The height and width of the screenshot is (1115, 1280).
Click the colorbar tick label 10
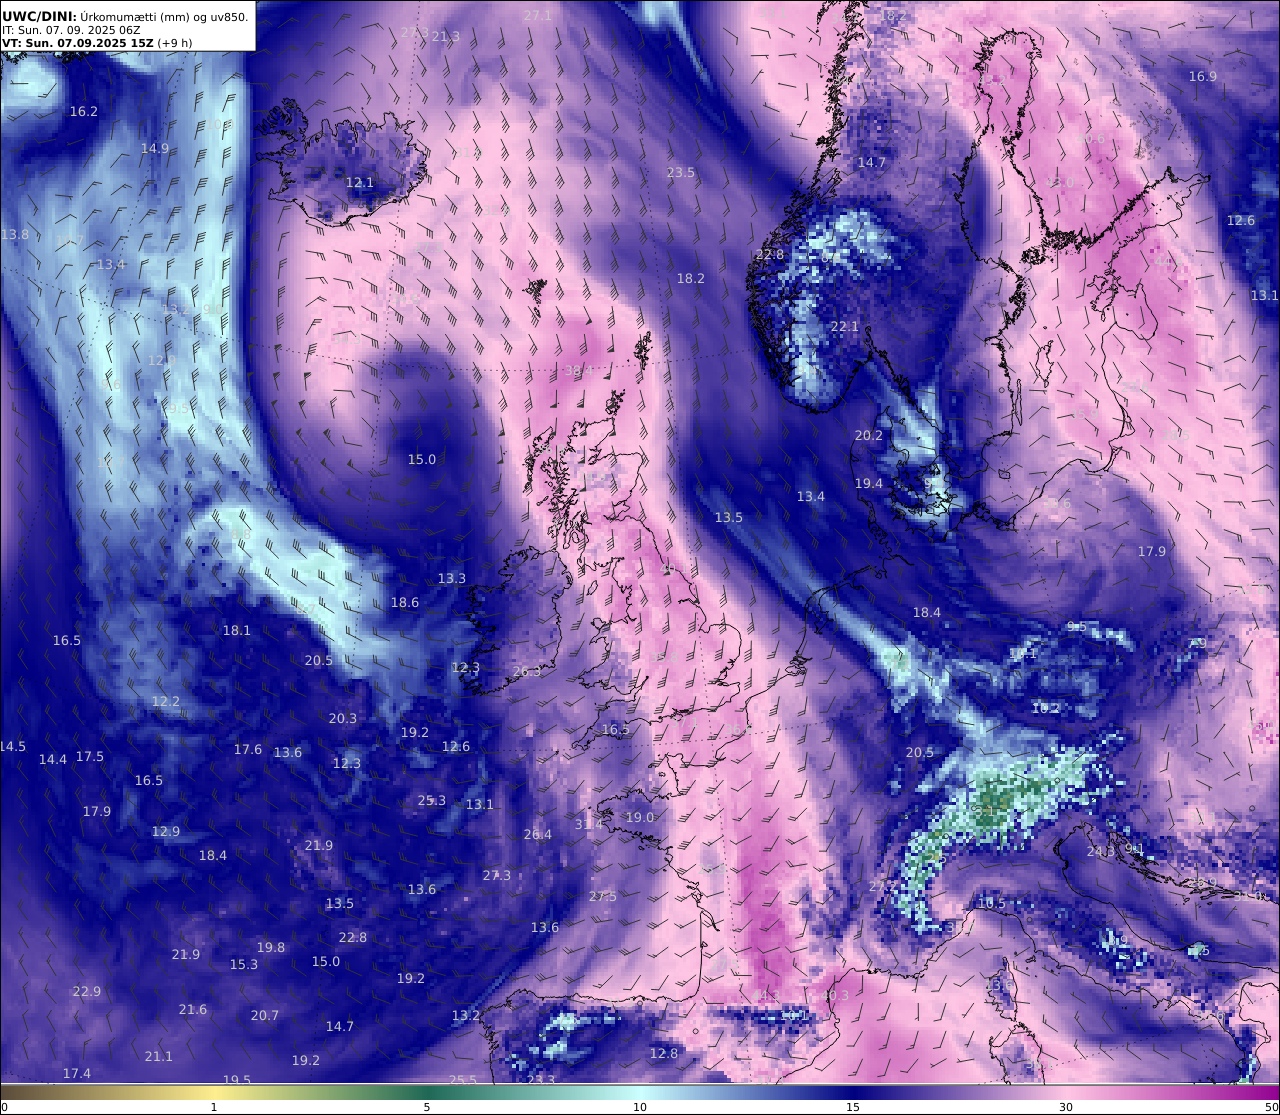(x=640, y=1107)
